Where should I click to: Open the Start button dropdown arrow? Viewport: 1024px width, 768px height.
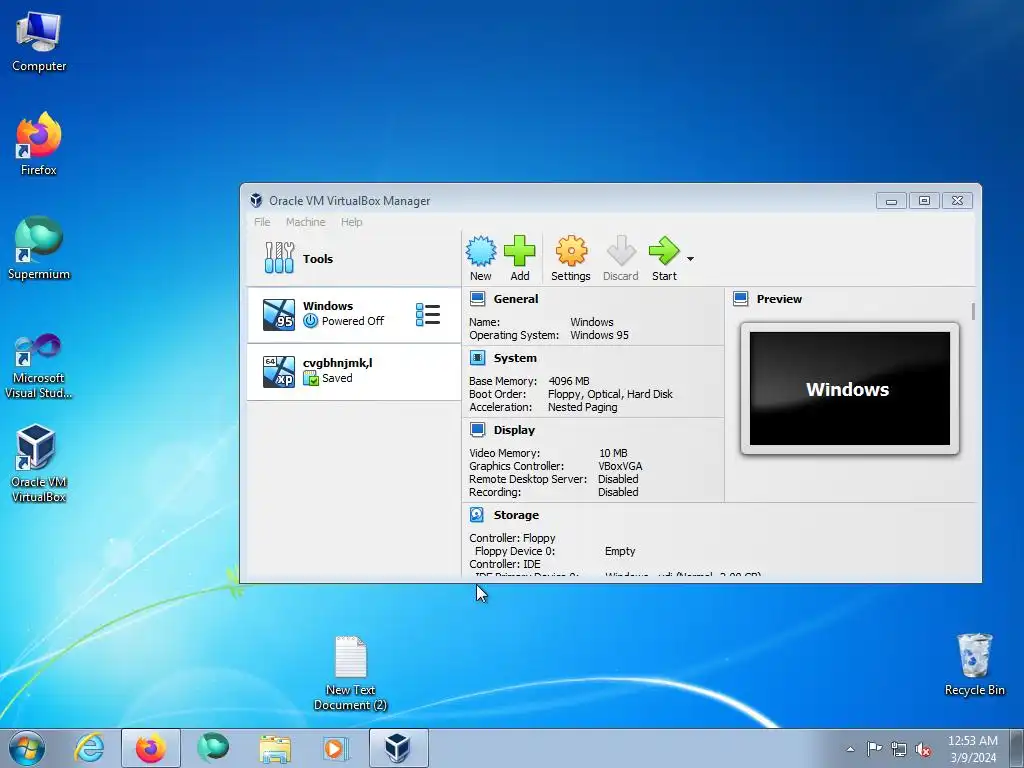coord(690,259)
